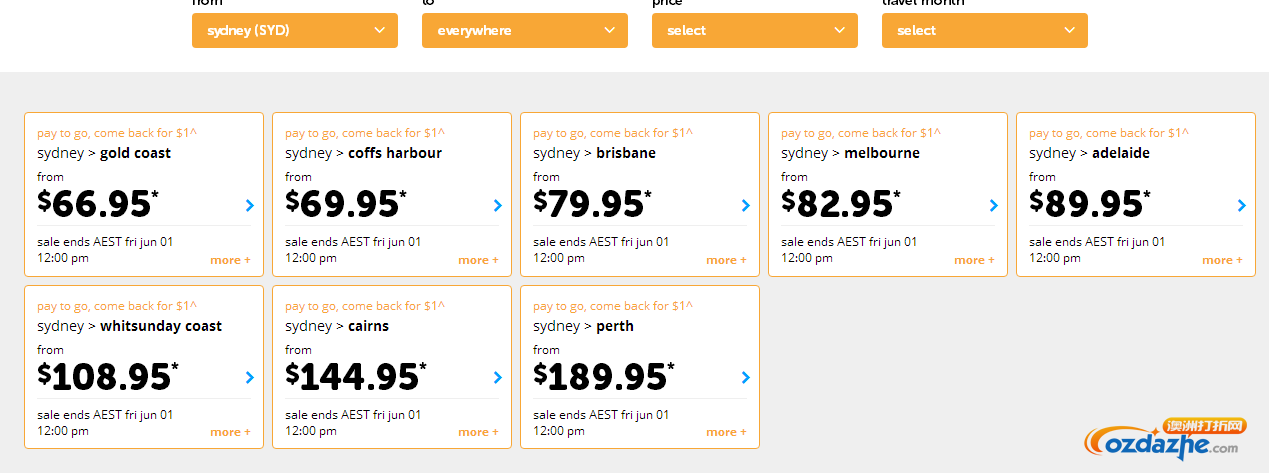
Task: Expand 'more +' on the Melbourne card
Action: tap(974, 260)
